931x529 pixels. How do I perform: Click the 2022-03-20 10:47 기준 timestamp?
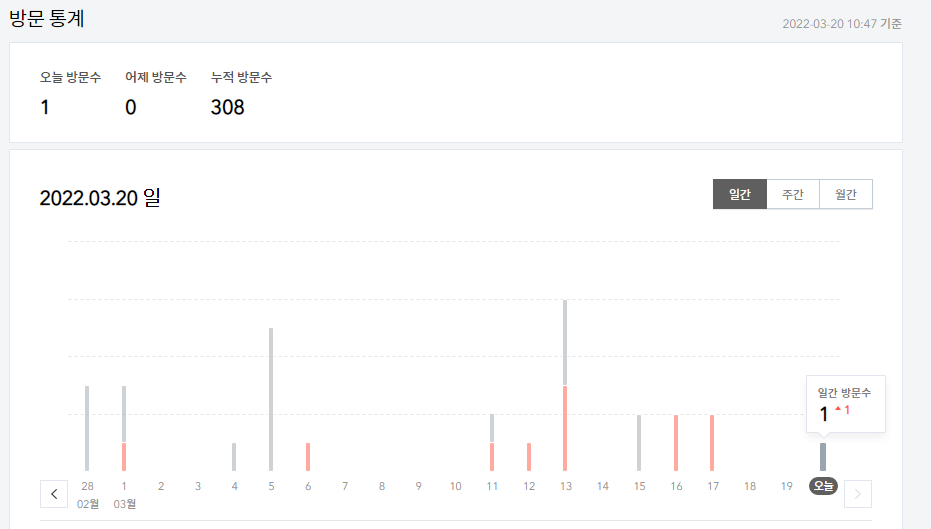point(842,24)
